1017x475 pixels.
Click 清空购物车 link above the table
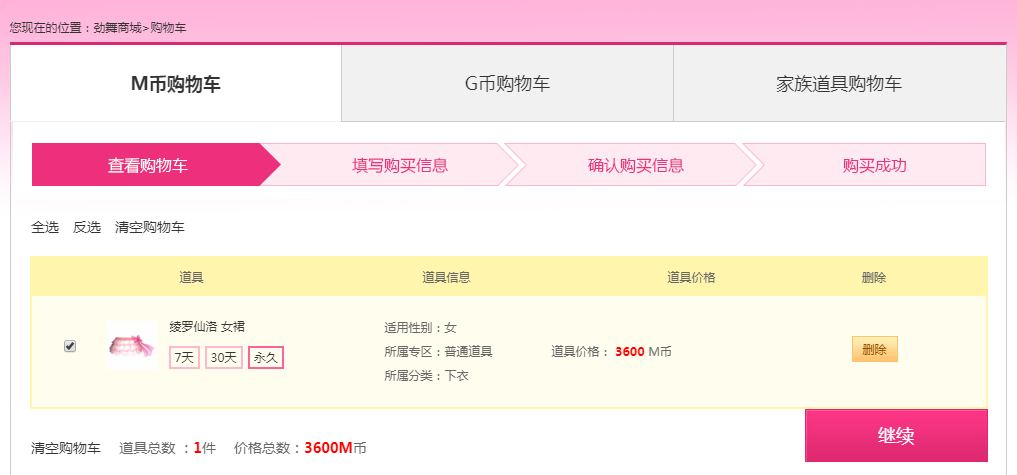[x=150, y=227]
